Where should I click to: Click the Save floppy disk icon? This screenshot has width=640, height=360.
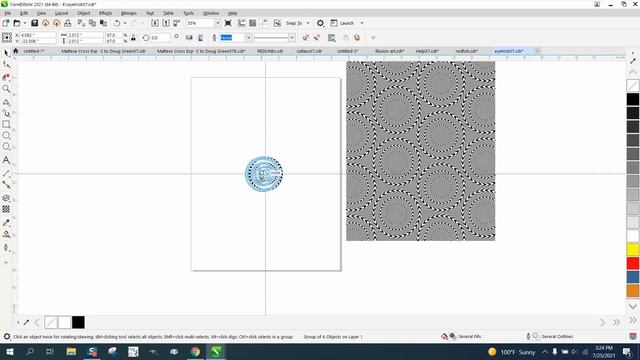click(35, 23)
